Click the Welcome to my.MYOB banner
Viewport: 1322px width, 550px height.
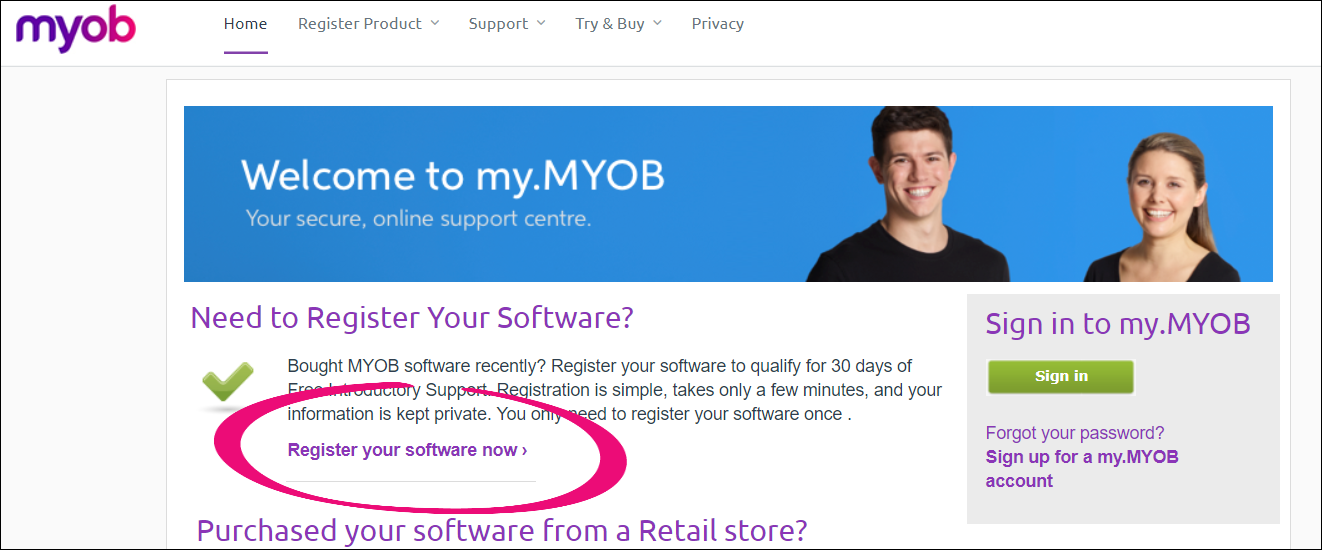(728, 194)
